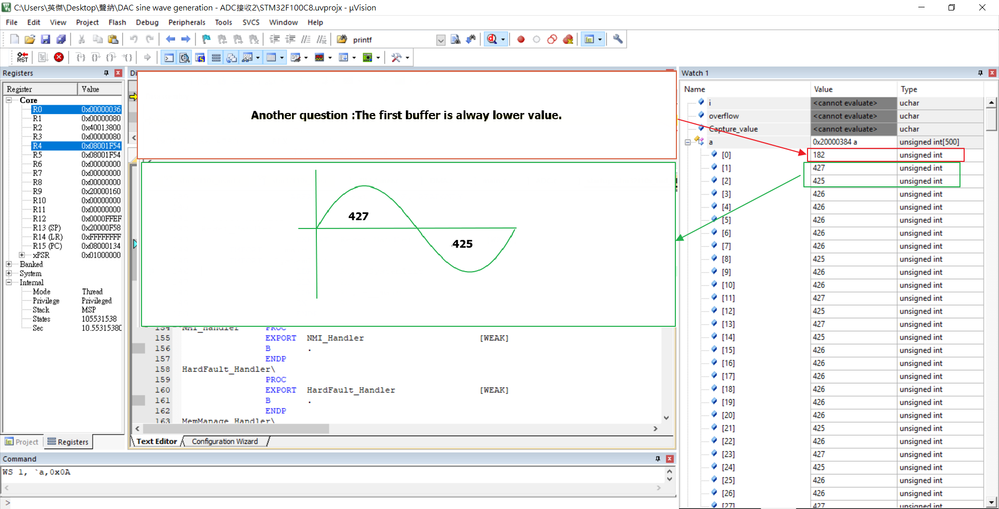Open the Debug menu
Image resolution: width=999 pixels, height=509 pixels.
pos(147,22)
